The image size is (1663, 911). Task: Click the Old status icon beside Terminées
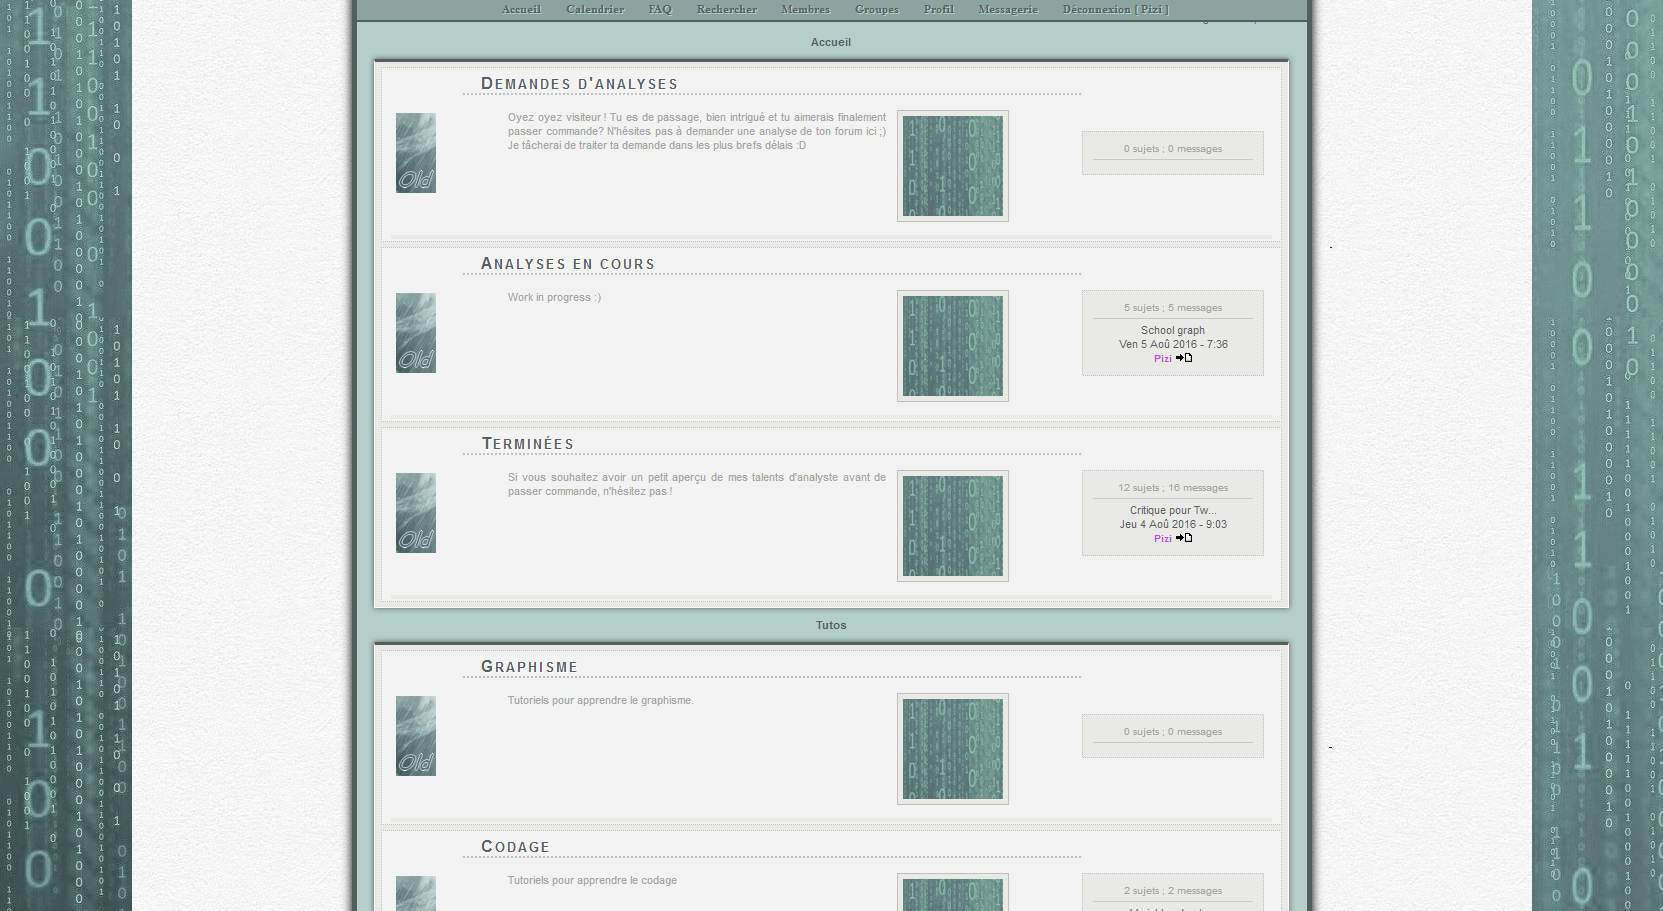tap(416, 513)
